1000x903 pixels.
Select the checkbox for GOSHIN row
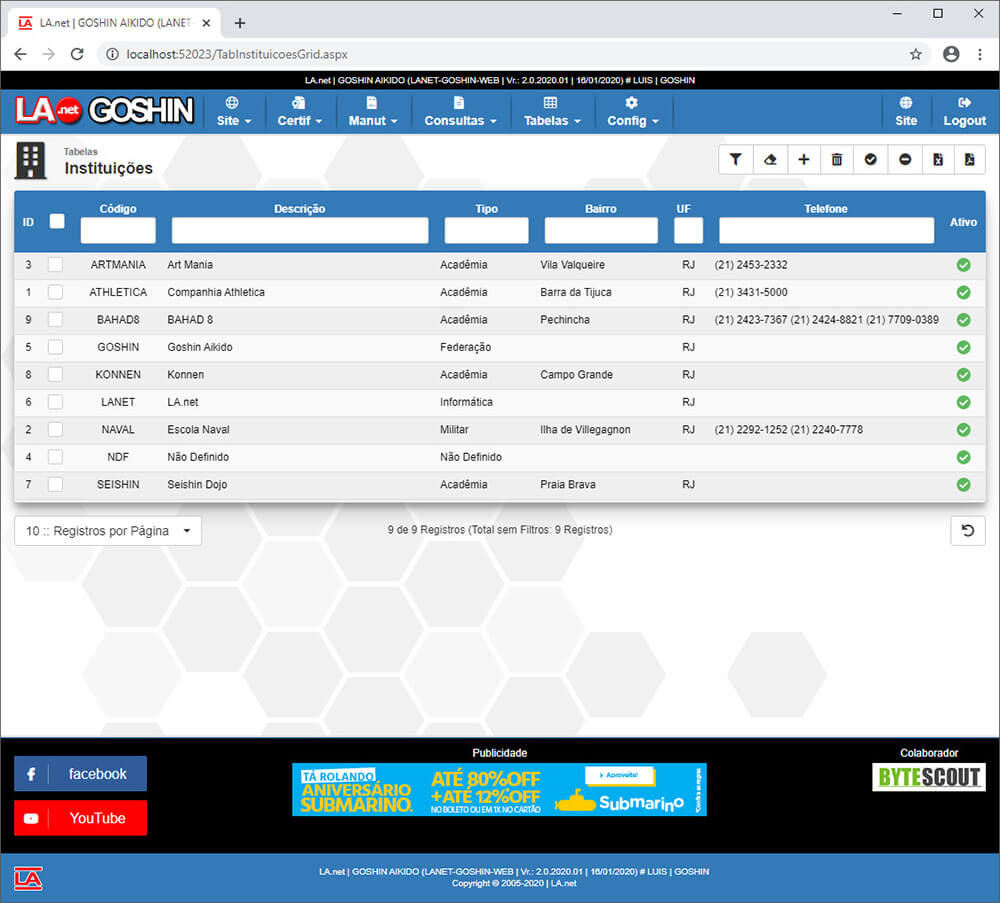pyautogui.click(x=55, y=347)
